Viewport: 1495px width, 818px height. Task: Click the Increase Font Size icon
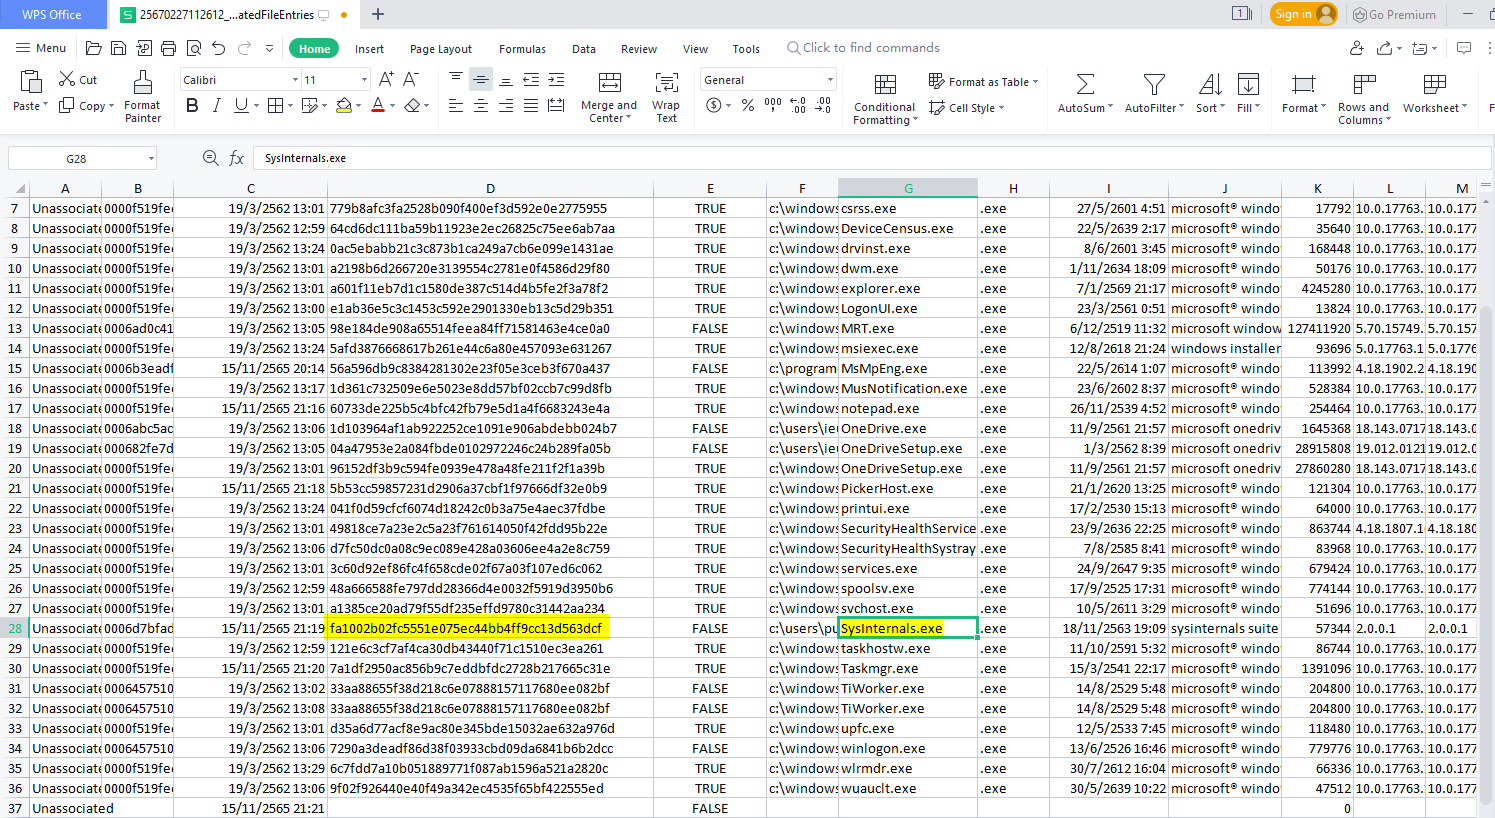386,80
